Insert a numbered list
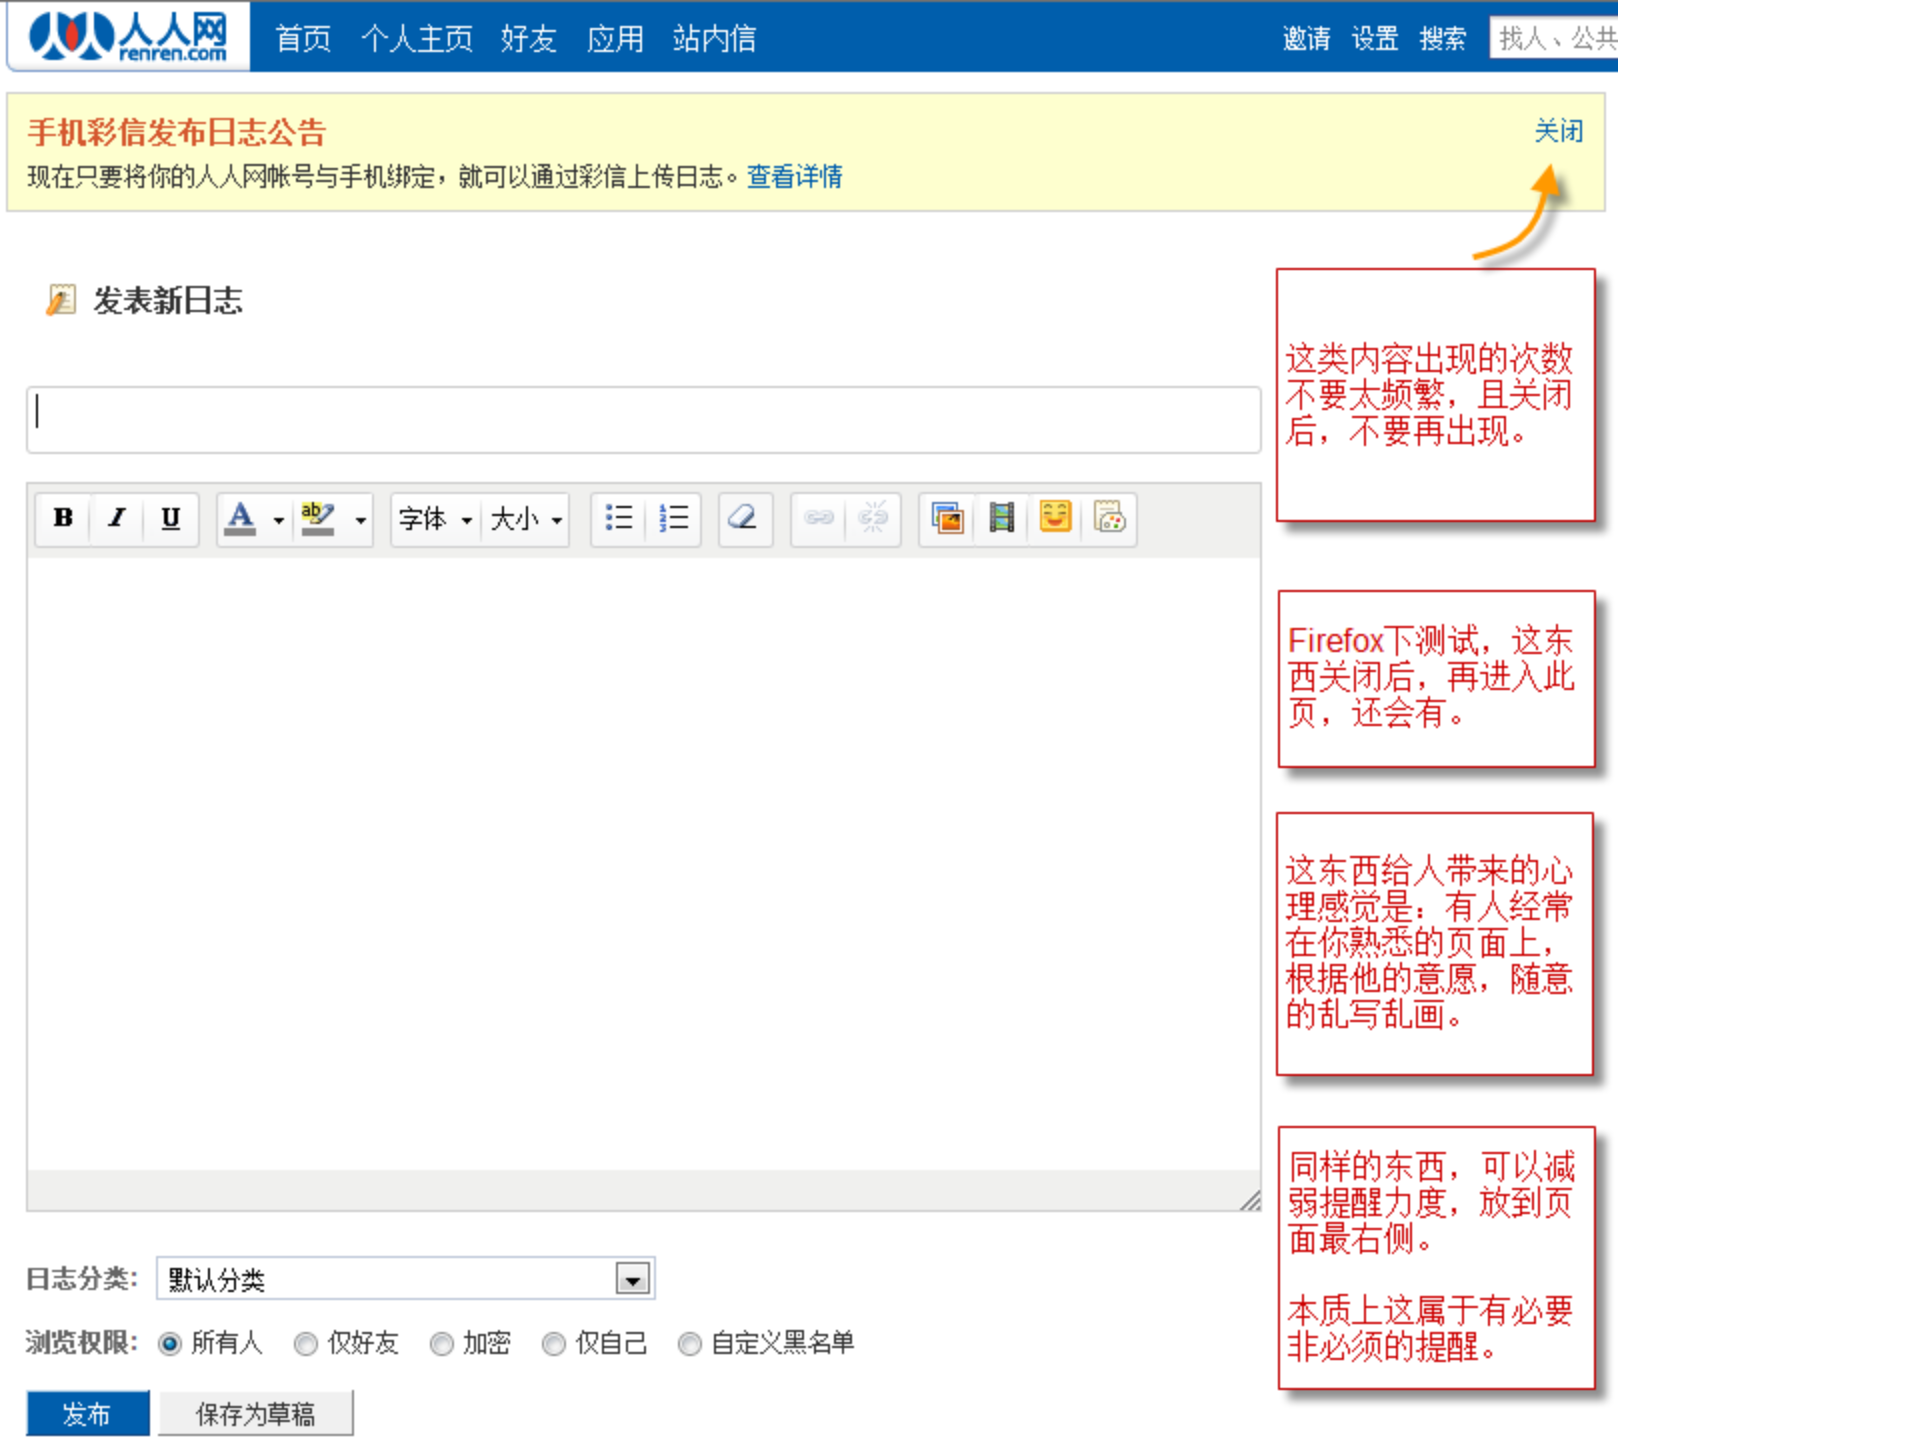This screenshot has width=1920, height=1440. pos(675,518)
